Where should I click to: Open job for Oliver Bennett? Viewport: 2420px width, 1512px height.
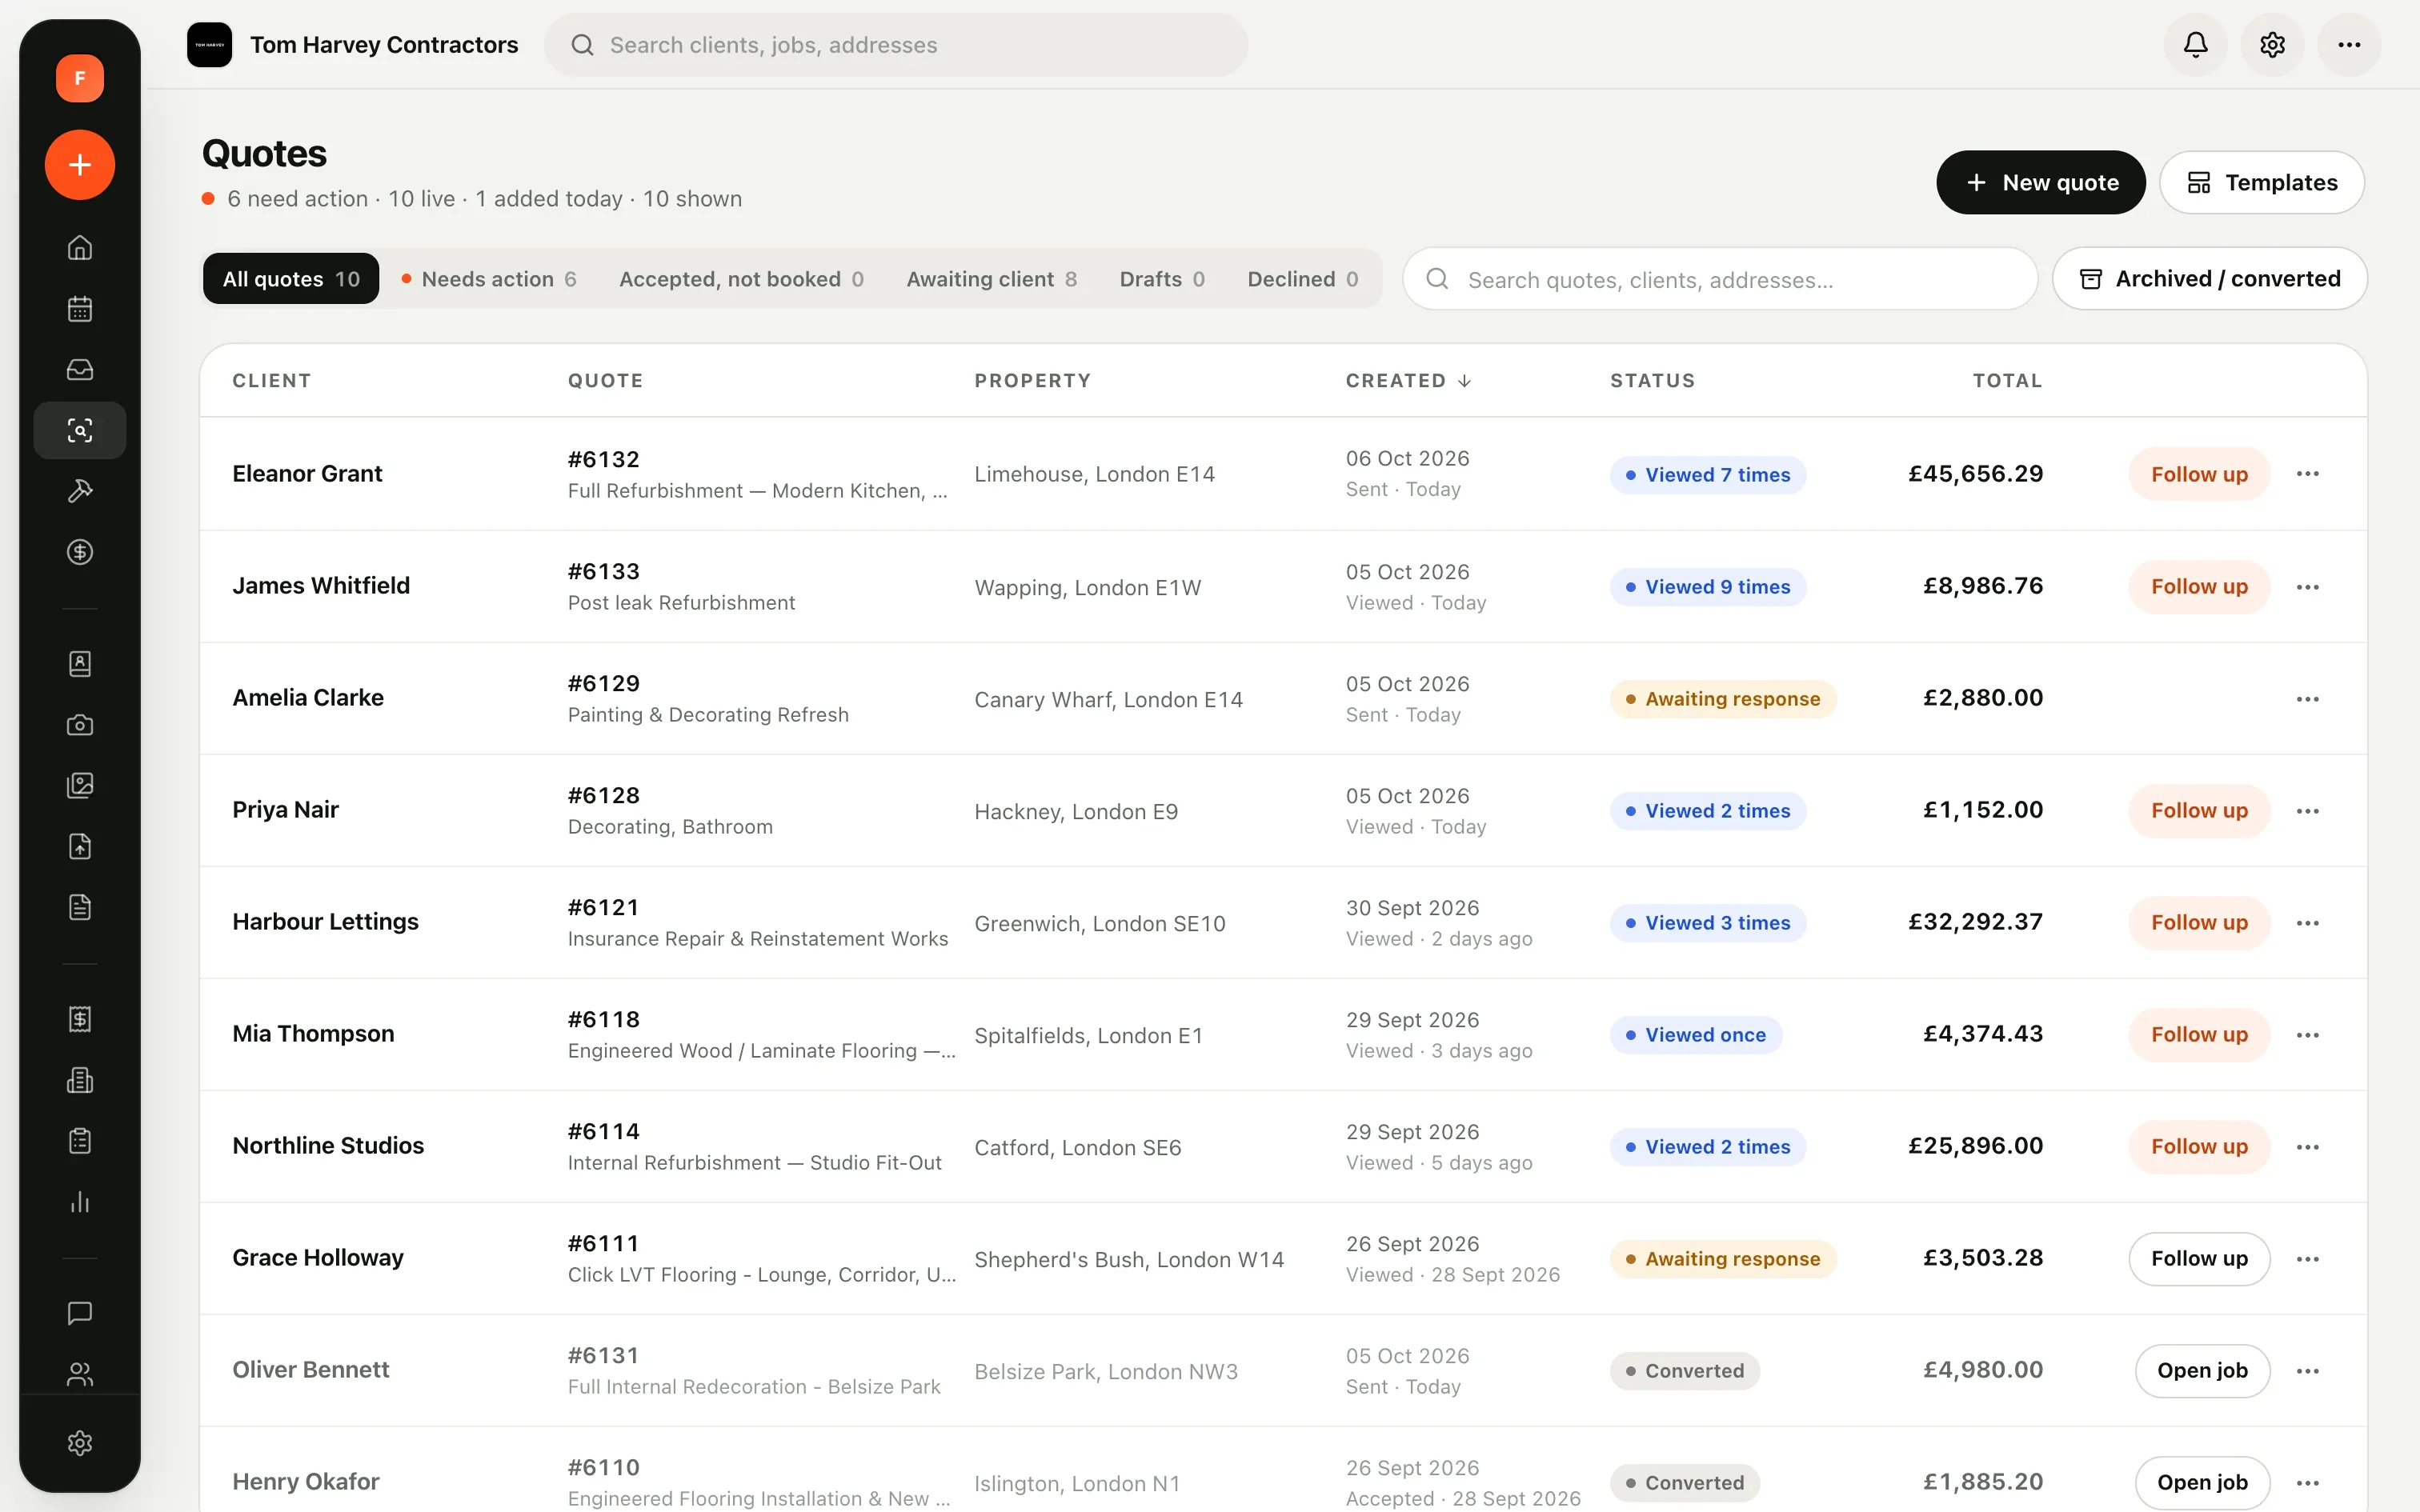pos(2202,1371)
